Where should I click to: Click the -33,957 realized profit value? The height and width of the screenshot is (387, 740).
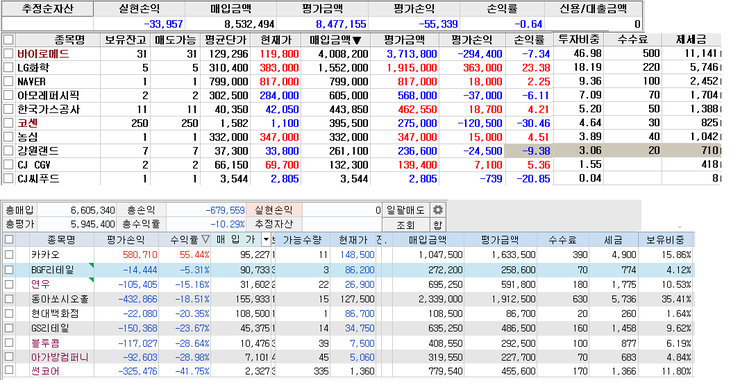163,24
